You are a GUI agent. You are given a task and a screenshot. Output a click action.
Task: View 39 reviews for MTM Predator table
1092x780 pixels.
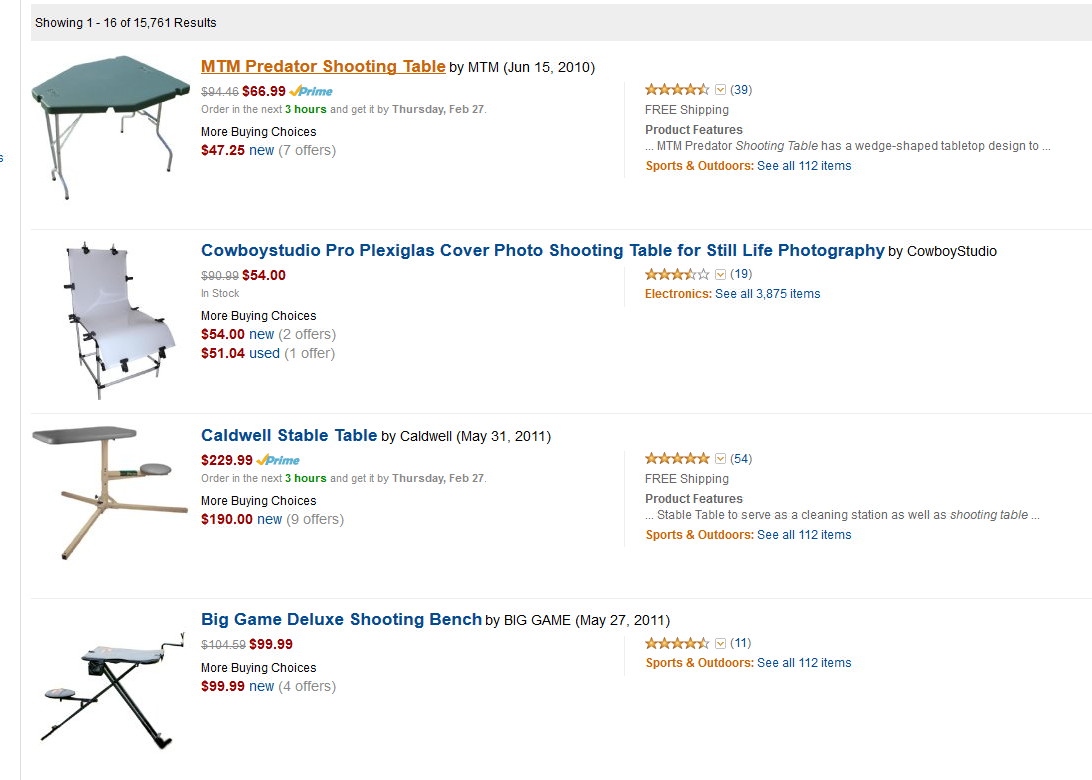tap(741, 90)
